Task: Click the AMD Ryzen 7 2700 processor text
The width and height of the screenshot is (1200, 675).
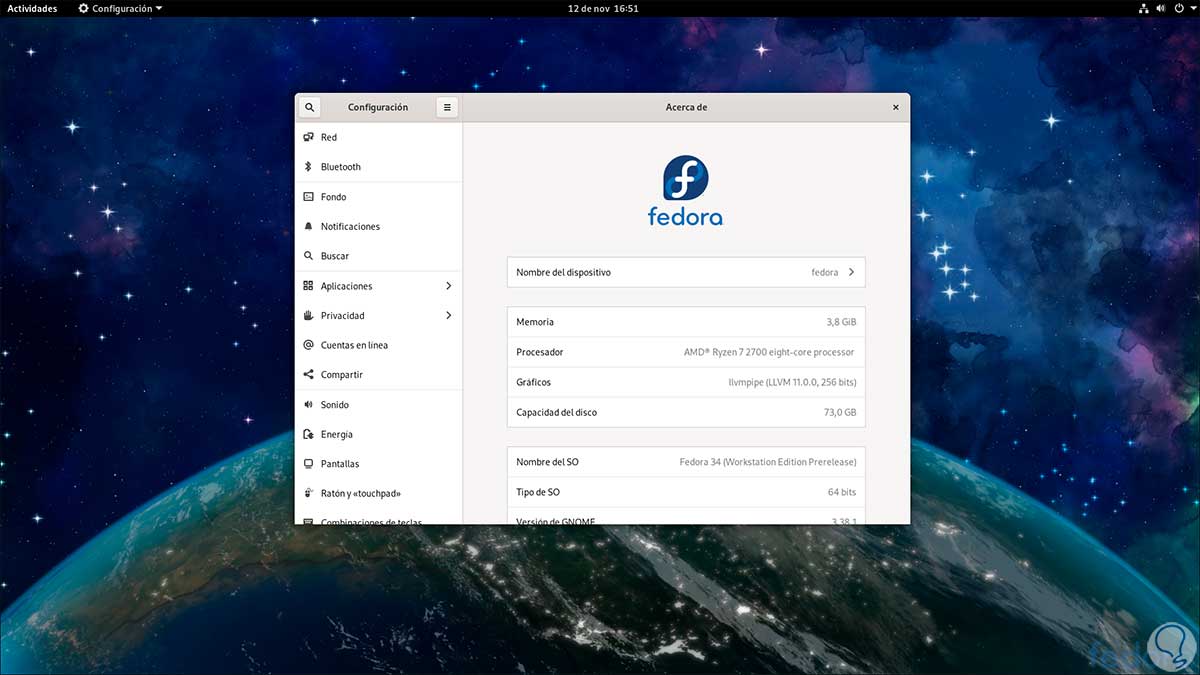Action: pos(769,352)
